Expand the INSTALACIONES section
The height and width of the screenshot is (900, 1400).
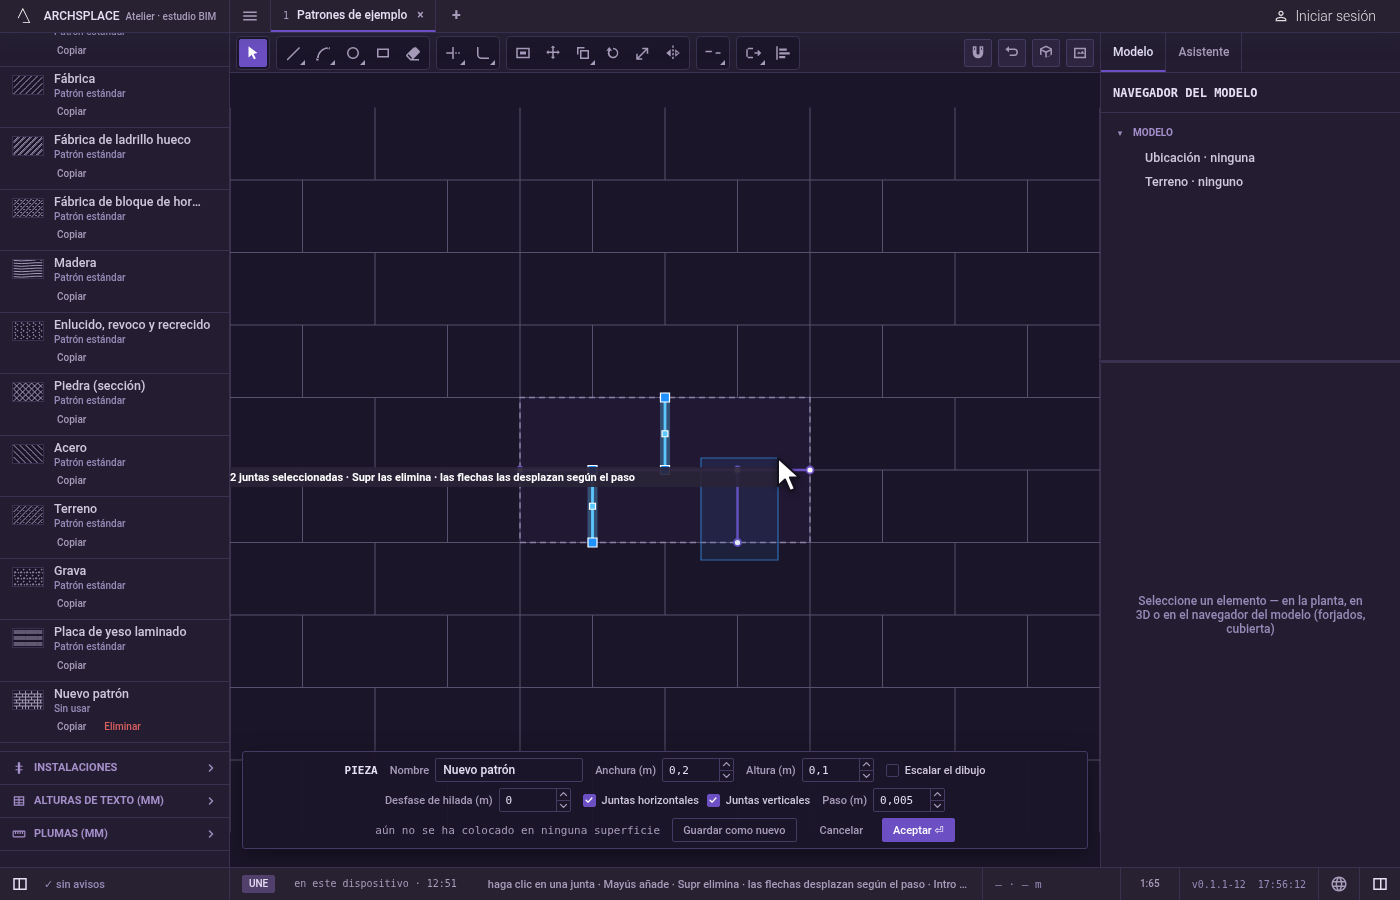pyautogui.click(x=114, y=768)
